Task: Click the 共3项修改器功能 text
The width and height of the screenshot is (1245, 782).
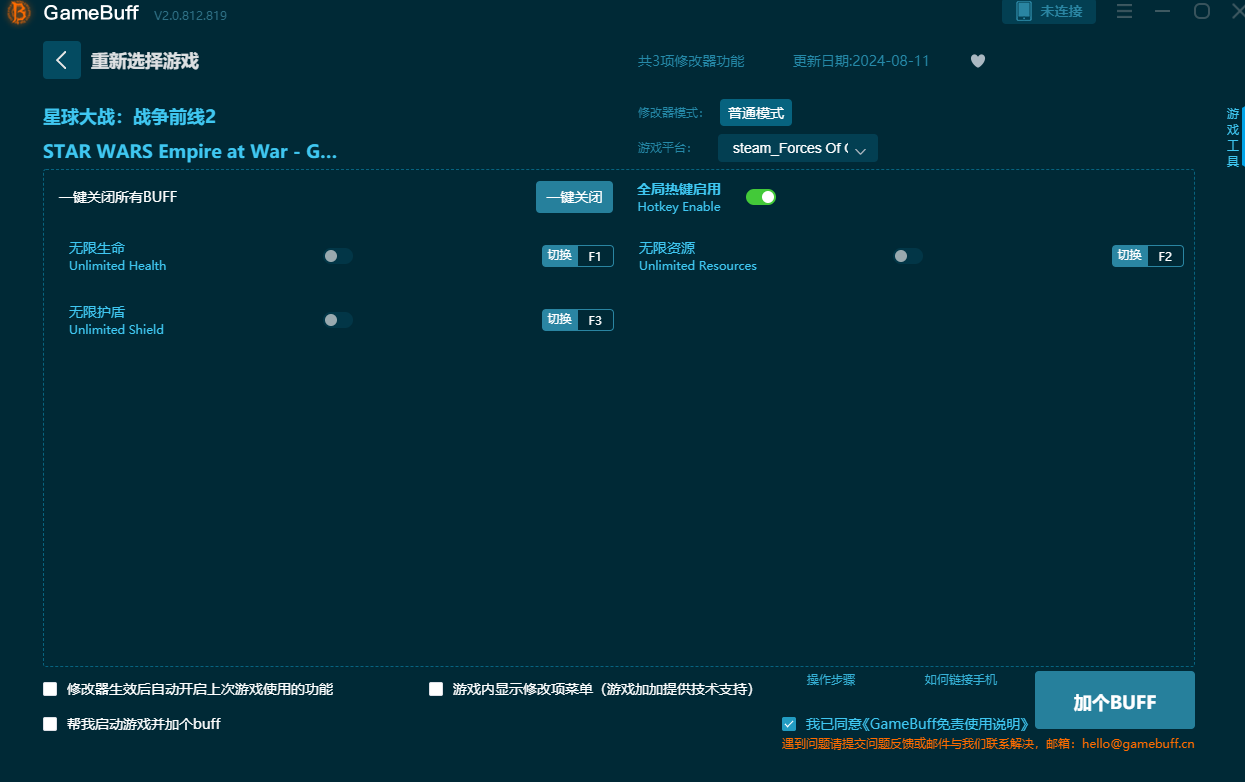Action: coord(691,61)
